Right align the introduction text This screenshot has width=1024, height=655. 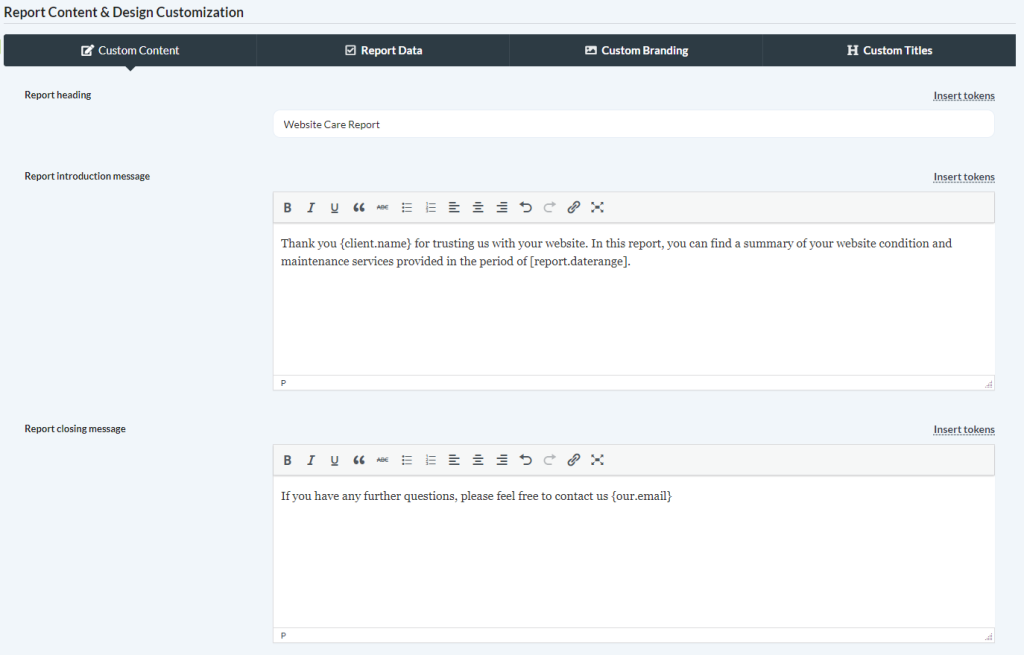501,207
